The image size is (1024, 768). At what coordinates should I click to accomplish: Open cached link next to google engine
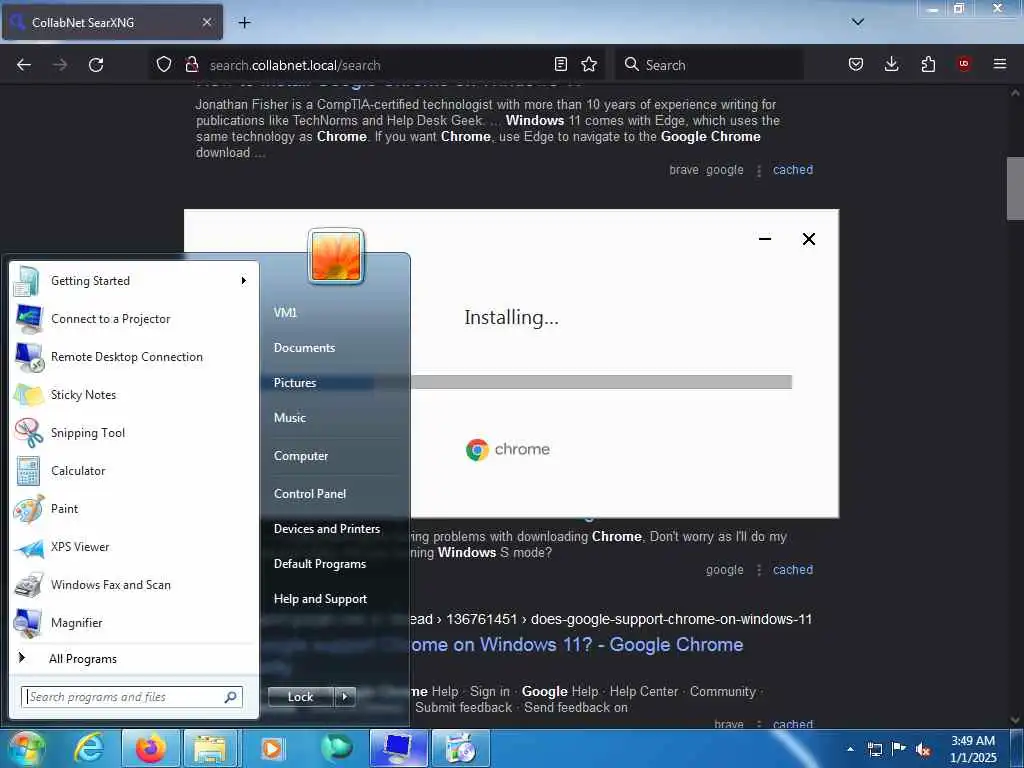click(793, 569)
